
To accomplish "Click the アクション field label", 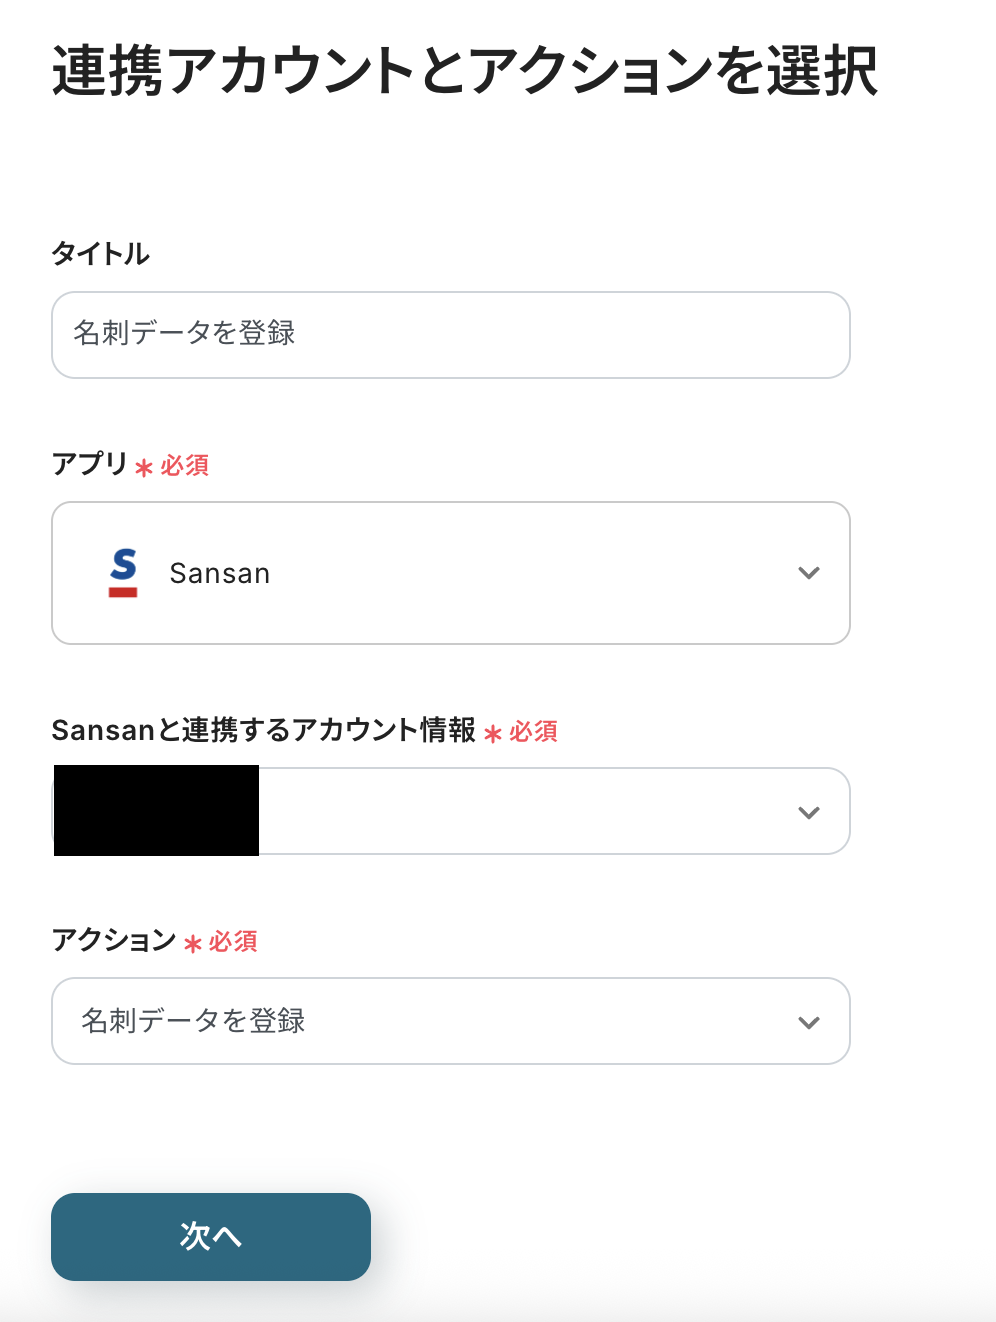I will 114,940.
